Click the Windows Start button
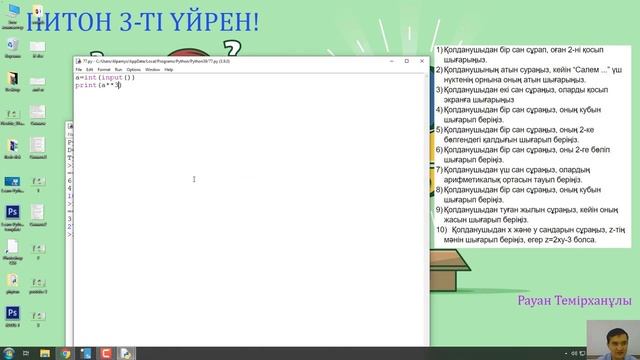The width and height of the screenshot is (640, 360). click(x=8, y=353)
